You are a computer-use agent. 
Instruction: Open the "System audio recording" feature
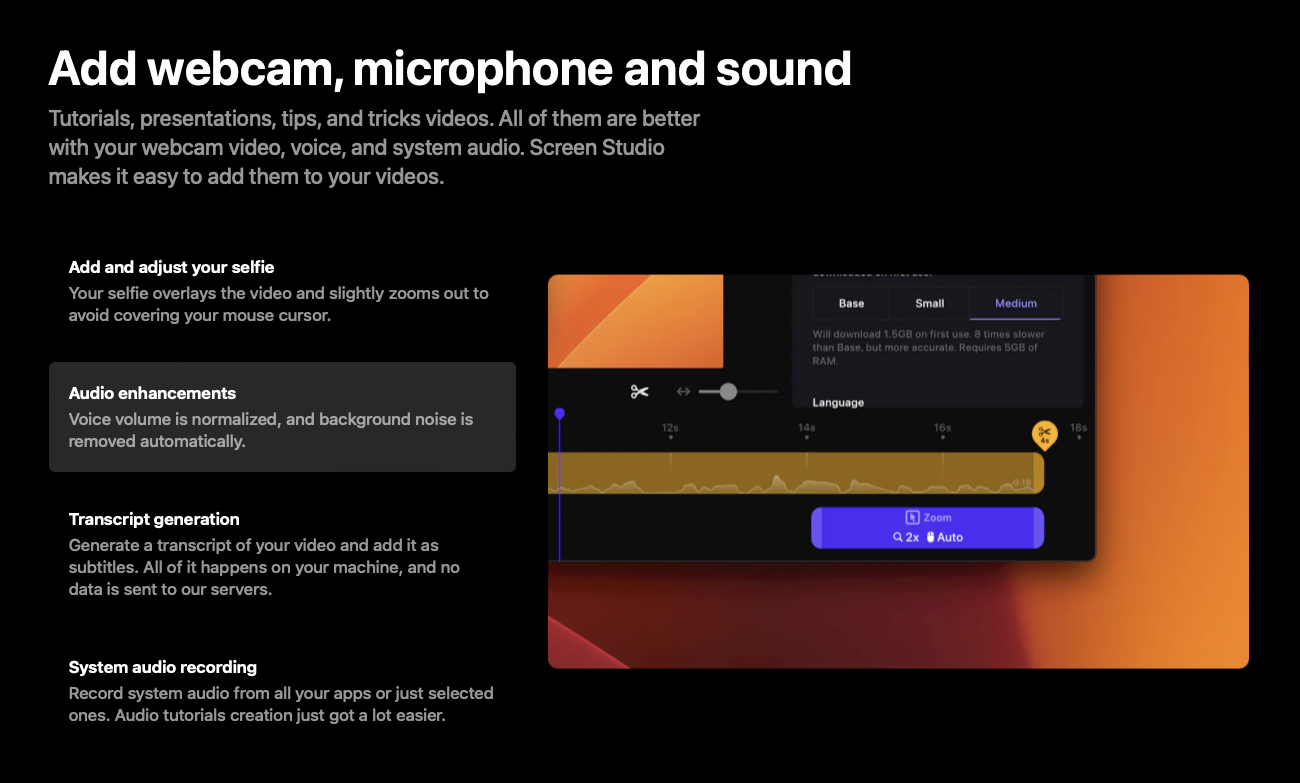[x=282, y=691]
